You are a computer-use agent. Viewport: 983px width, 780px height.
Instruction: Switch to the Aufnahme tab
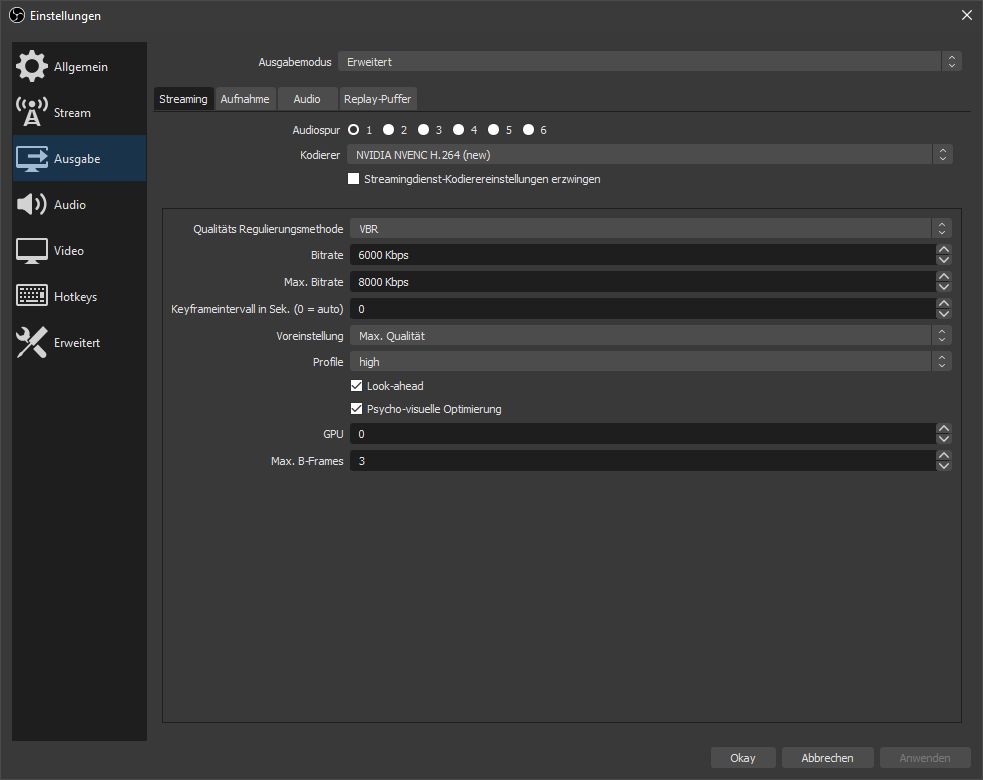point(245,99)
